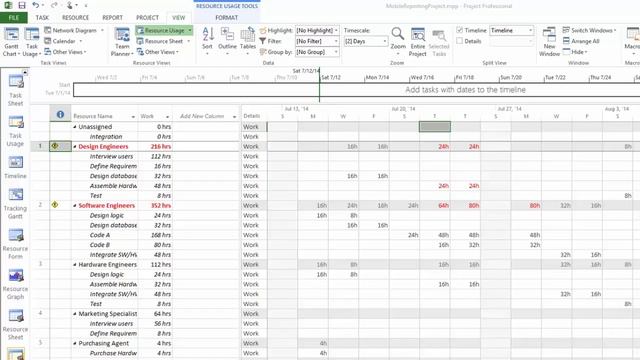This screenshot has height=360, width=640.
Task: Collapse the Purchasing Agent group
Action: click(x=75, y=343)
